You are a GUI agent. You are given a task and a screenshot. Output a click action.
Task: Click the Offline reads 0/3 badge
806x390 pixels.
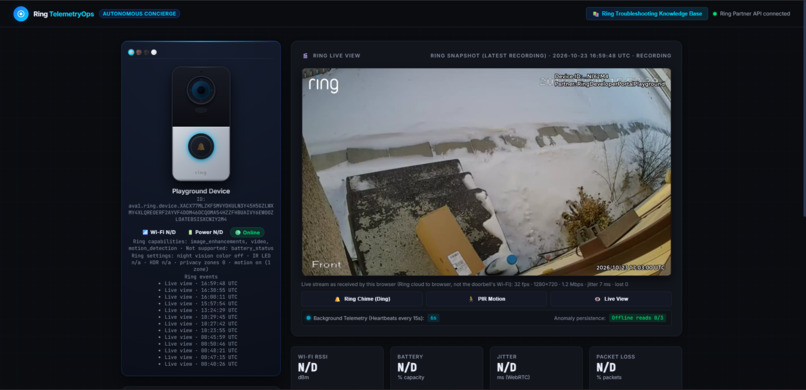[637, 318]
